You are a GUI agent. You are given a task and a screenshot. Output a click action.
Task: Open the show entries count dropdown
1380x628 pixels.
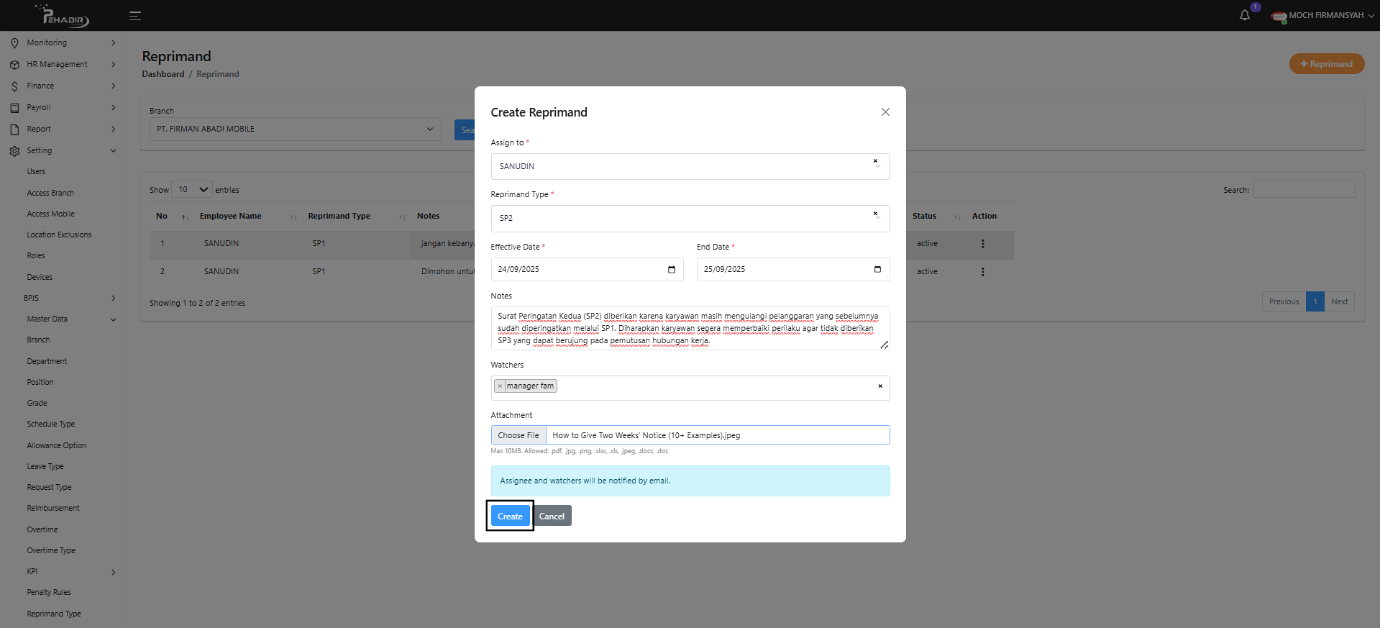coord(192,189)
